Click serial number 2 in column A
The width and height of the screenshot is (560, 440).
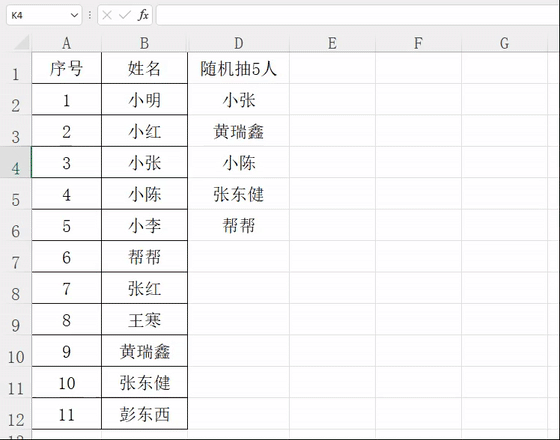(x=66, y=131)
